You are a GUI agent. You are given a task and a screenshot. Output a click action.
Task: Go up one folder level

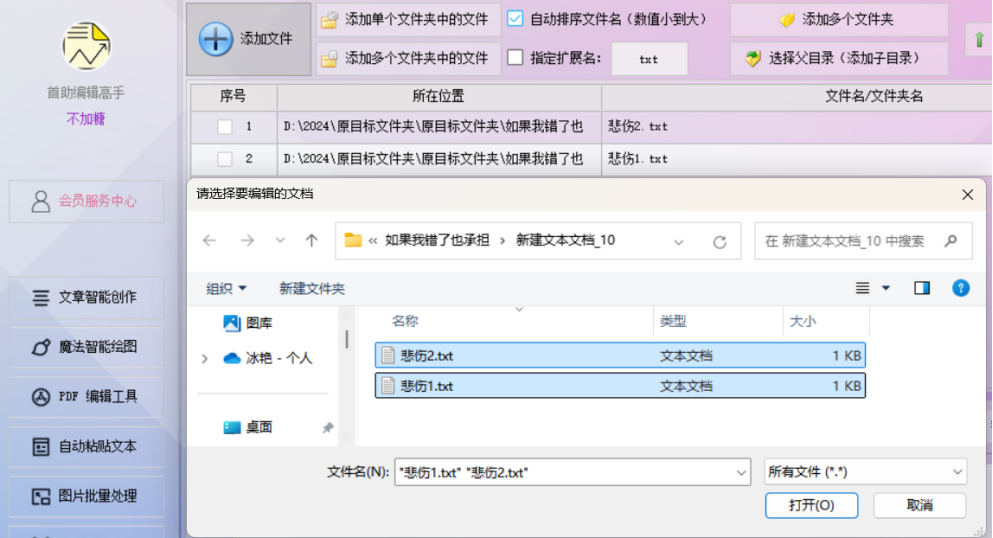point(311,241)
